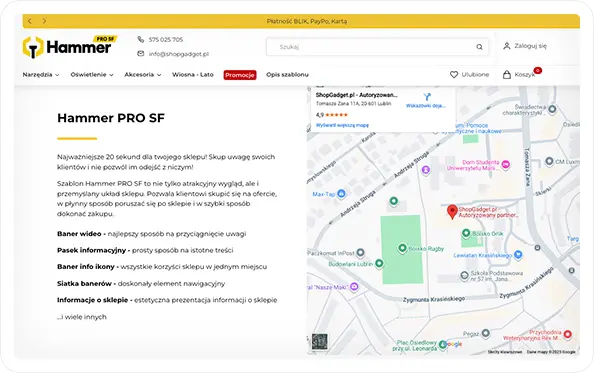
Task: Click the Nasze Maki purple marker
Action: click(x=354, y=287)
